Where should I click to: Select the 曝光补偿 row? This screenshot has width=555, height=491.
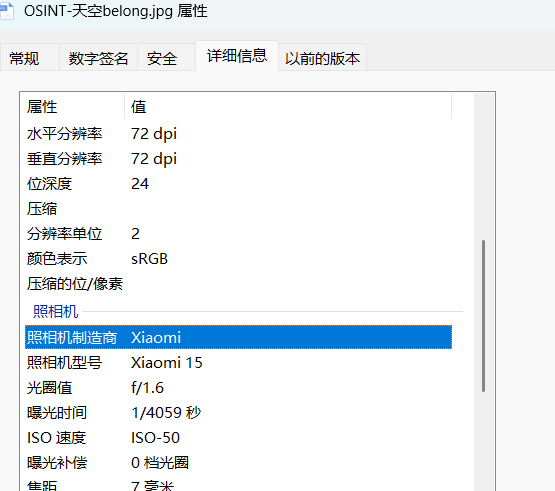tap(238, 463)
